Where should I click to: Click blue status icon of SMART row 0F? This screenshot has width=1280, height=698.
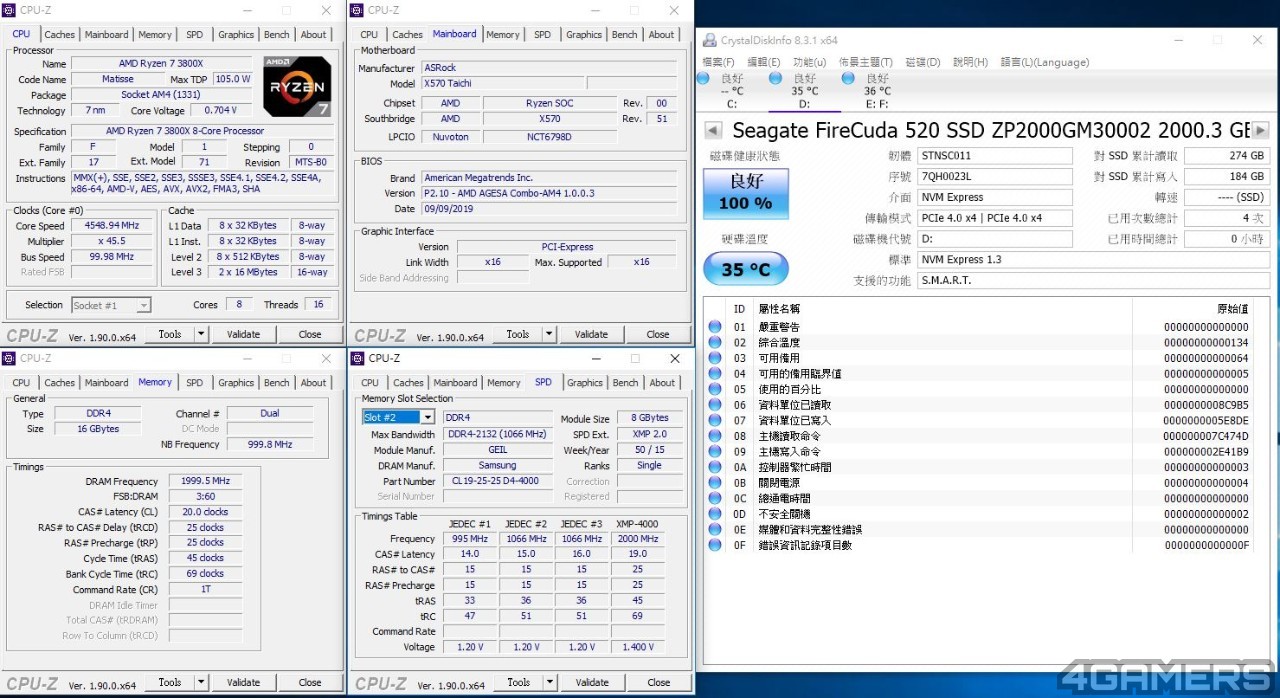coord(715,545)
